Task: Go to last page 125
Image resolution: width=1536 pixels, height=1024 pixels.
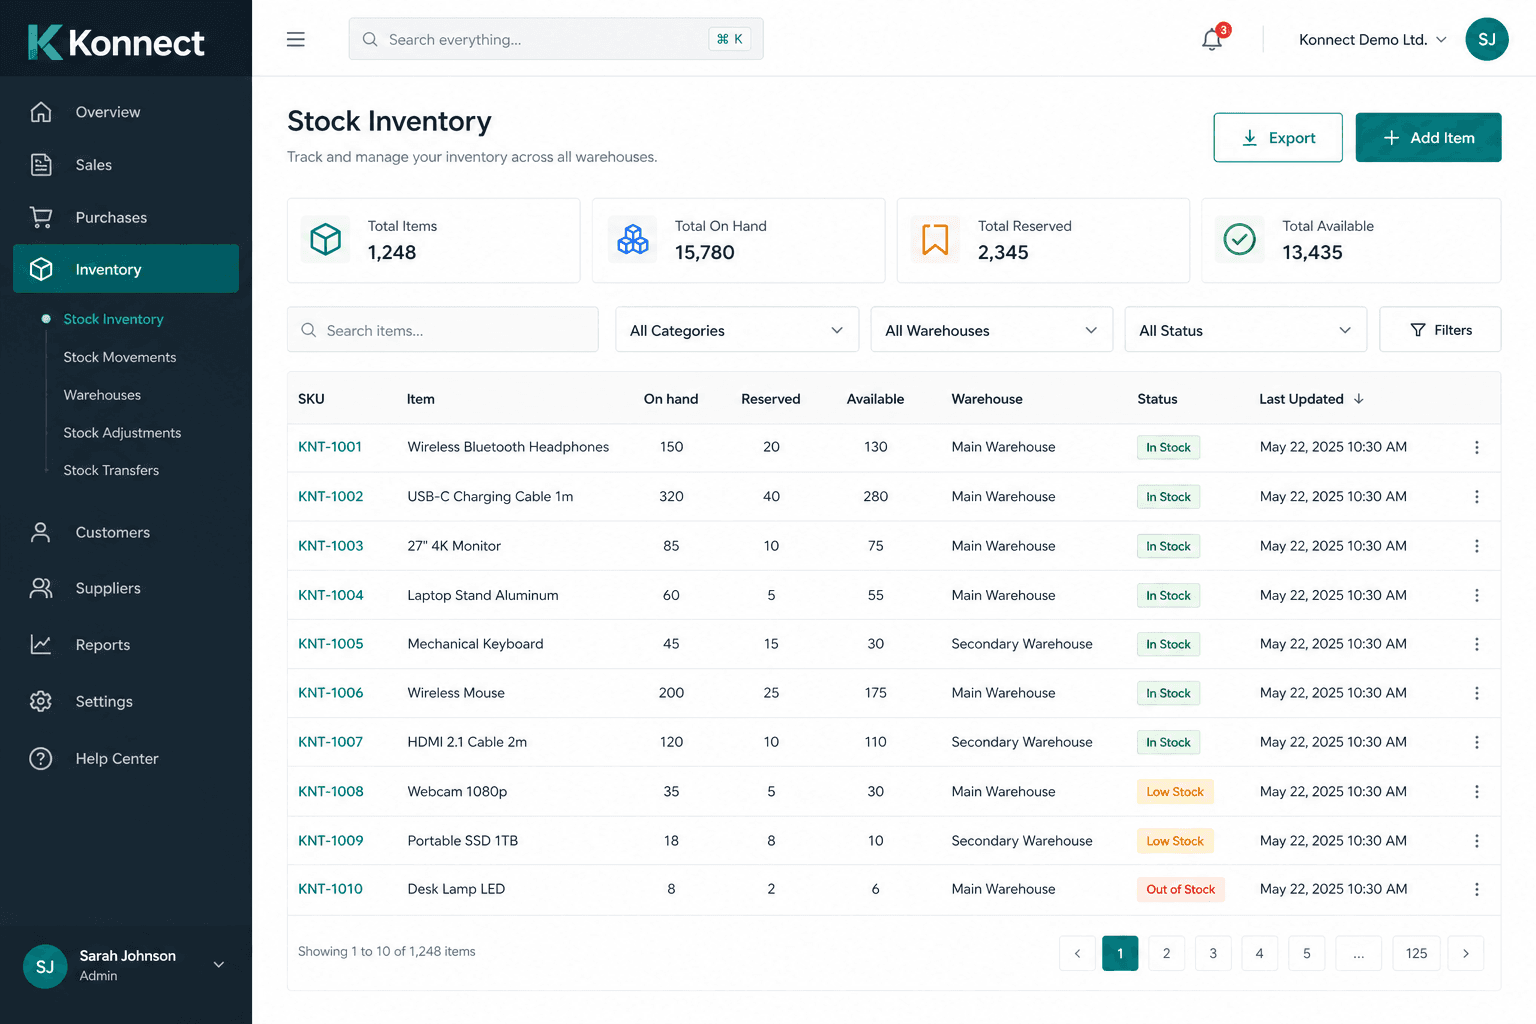Action: (x=1416, y=953)
